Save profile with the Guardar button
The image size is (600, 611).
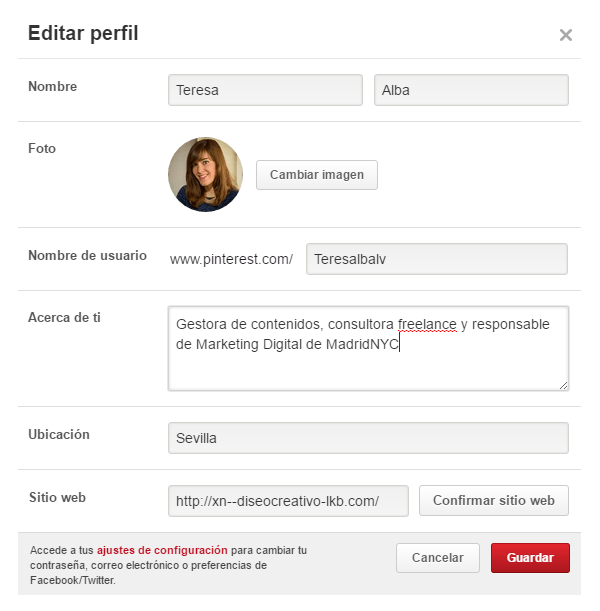tap(530, 558)
